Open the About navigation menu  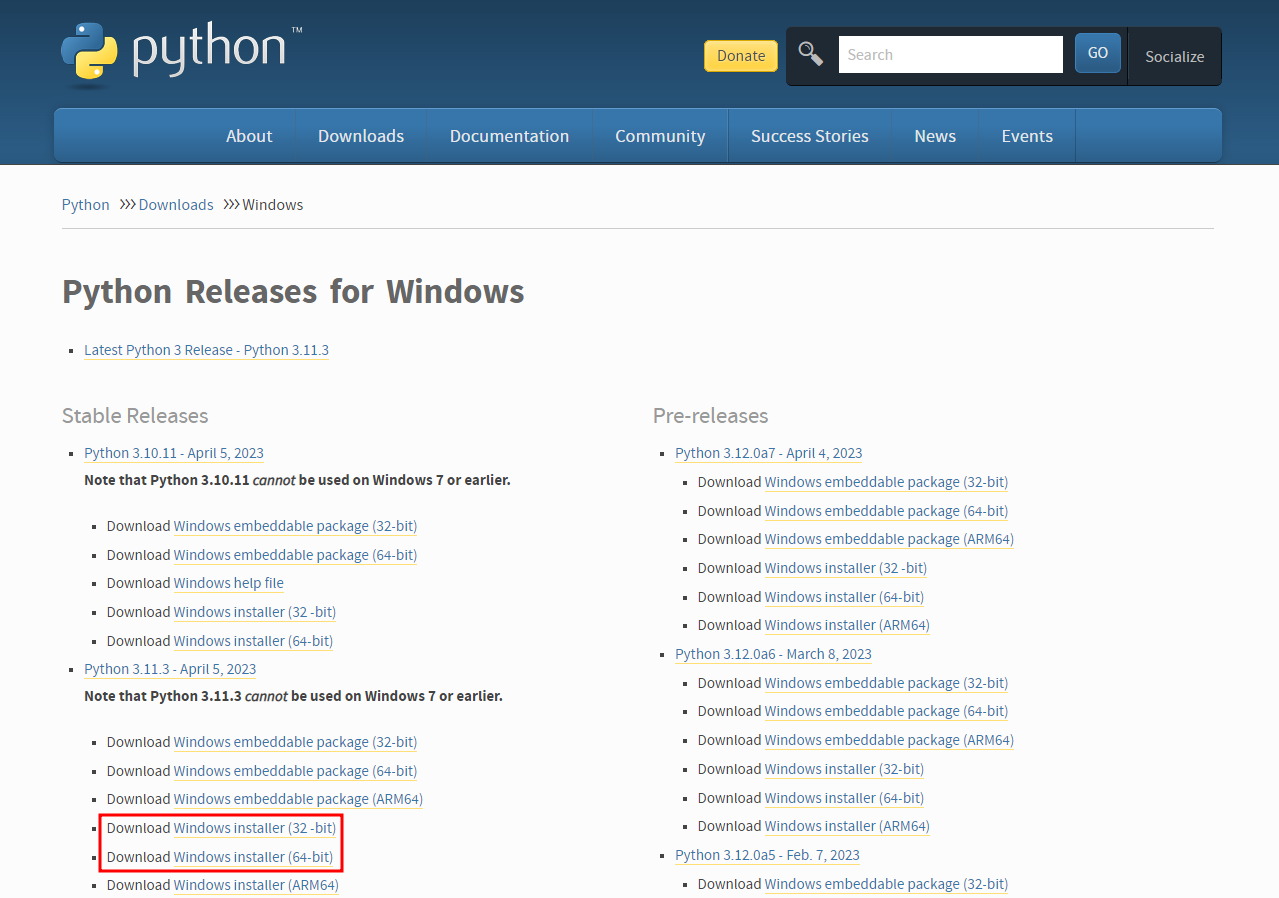[249, 136]
